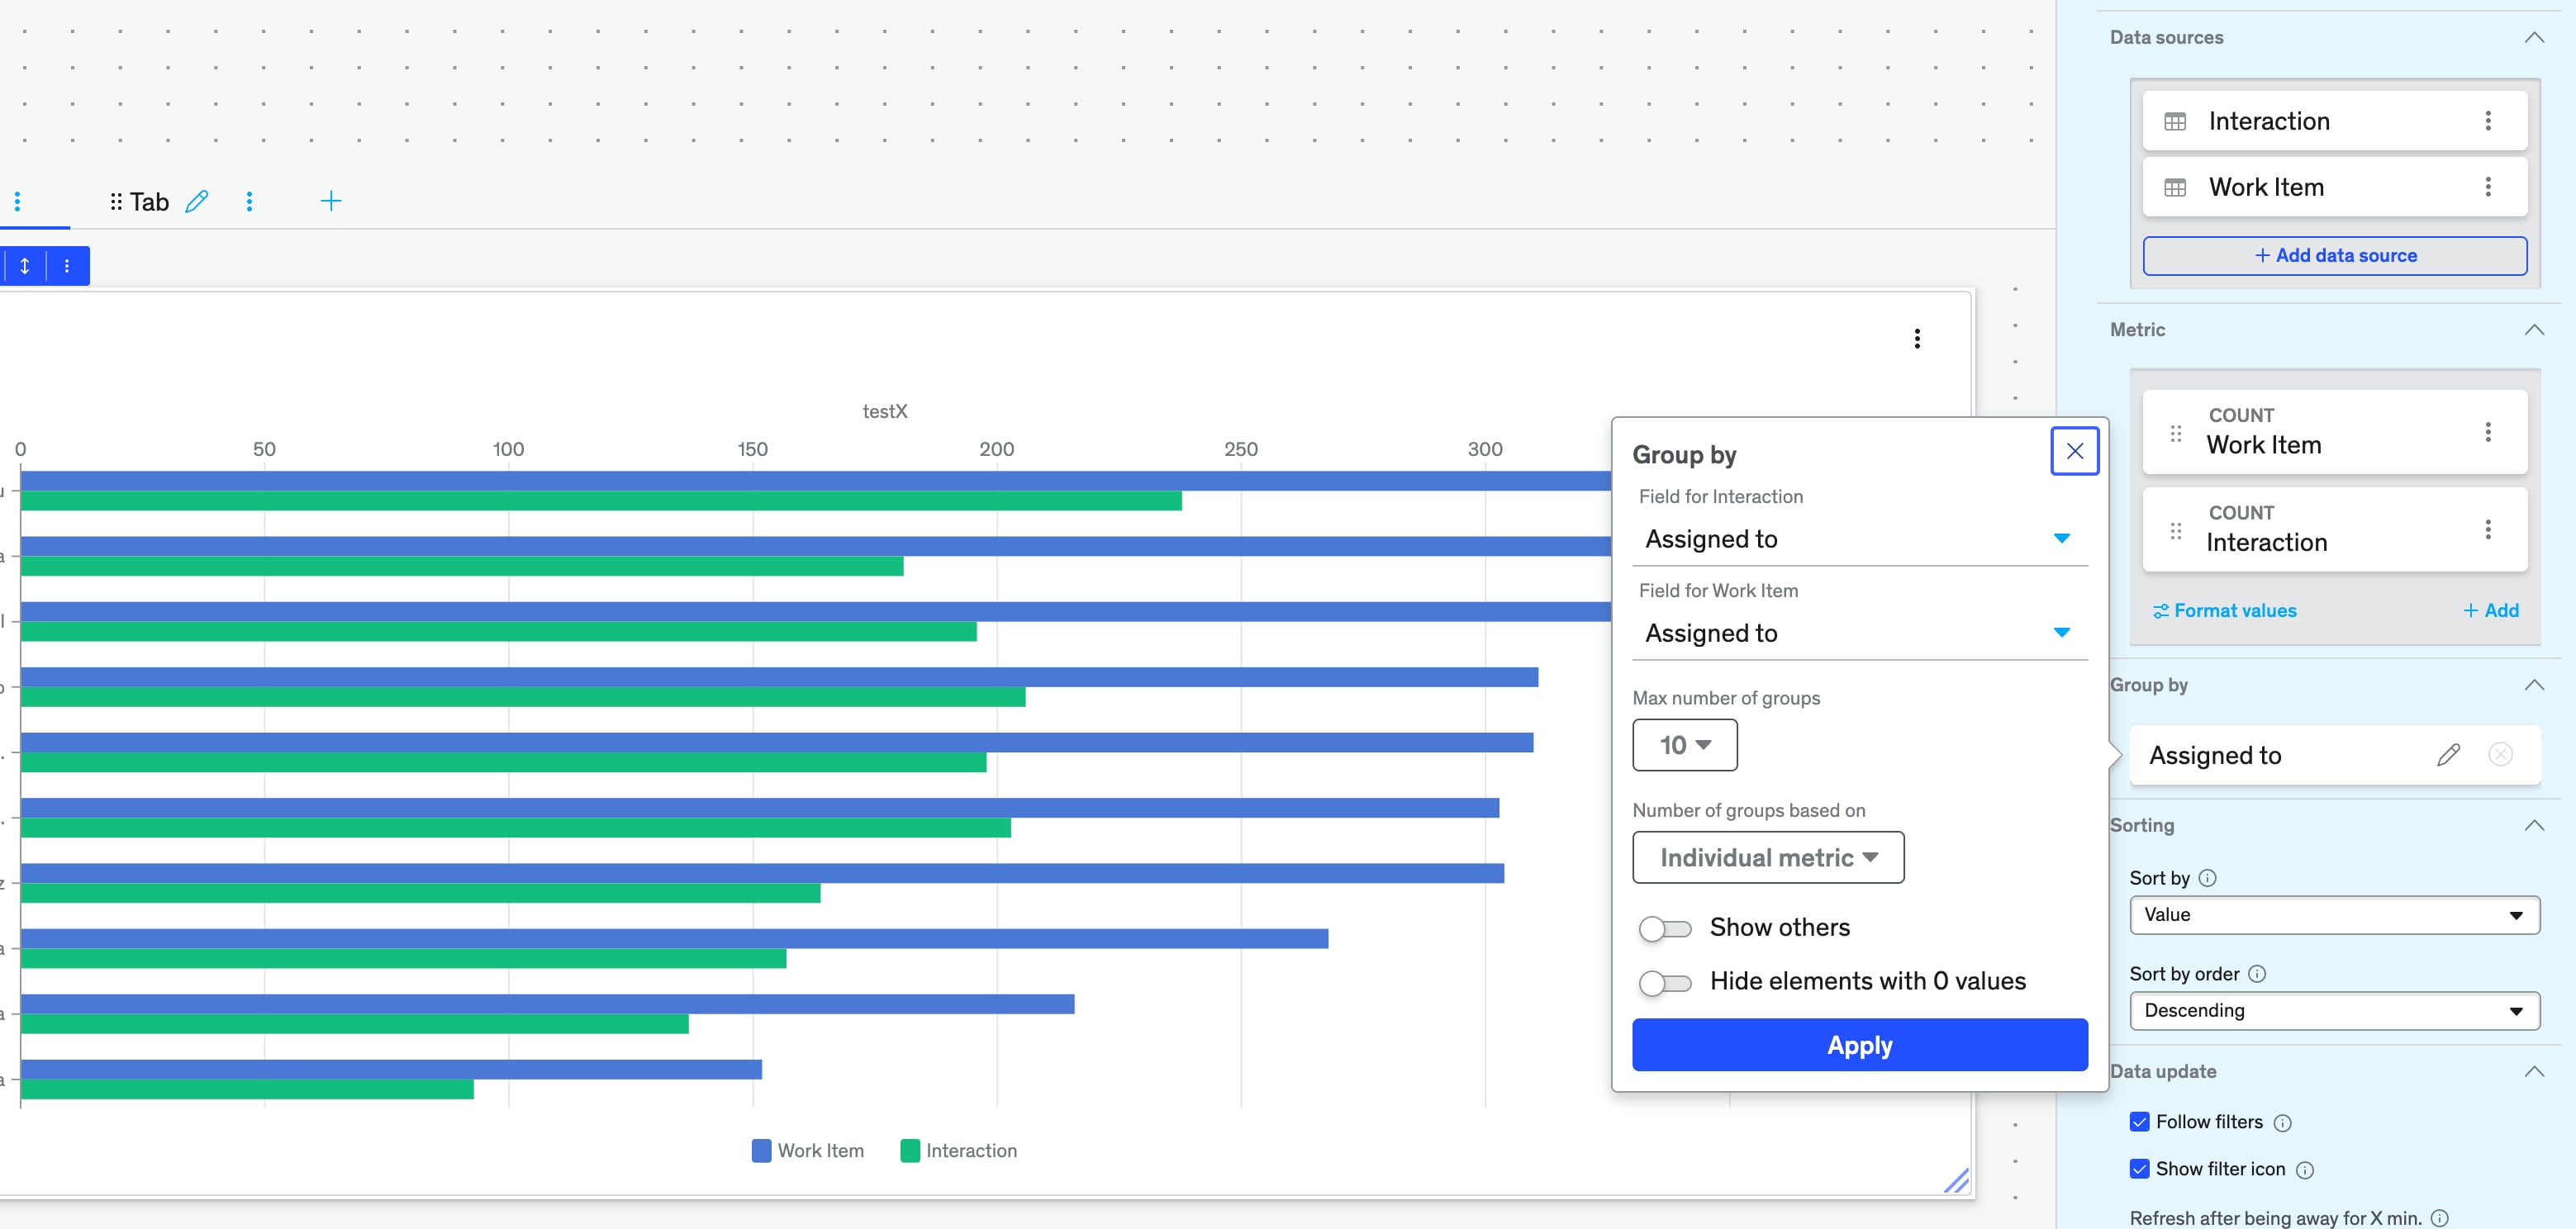Open Max number of groups dropdown
2576x1229 pixels.
[x=1684, y=745]
